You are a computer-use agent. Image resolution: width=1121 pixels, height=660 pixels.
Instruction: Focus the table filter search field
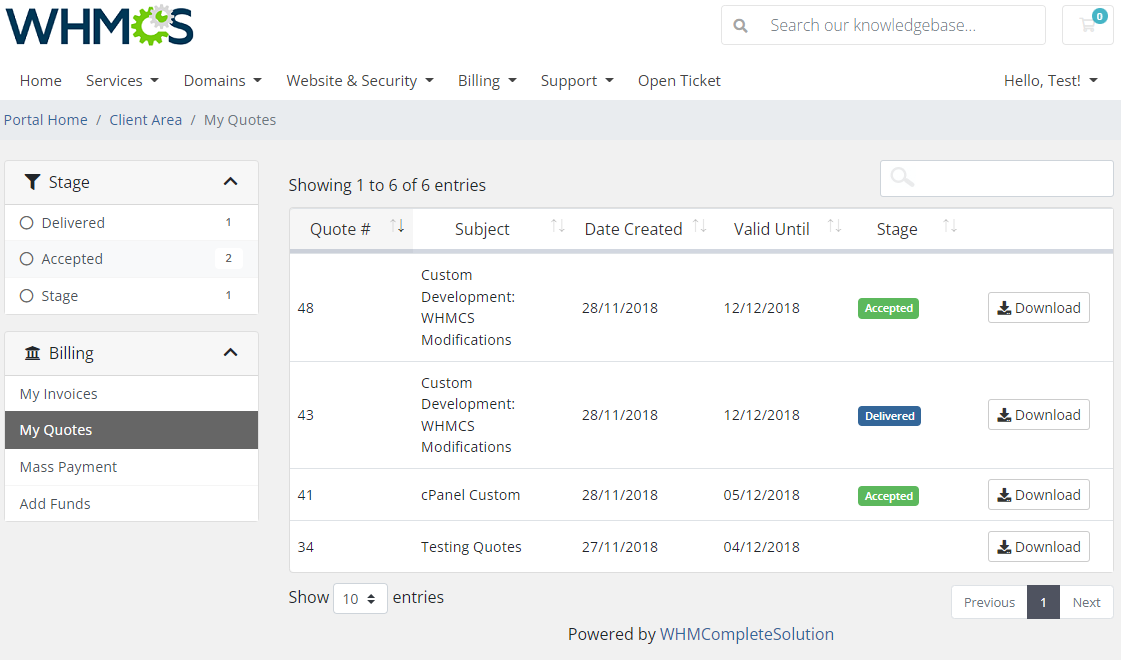(997, 178)
